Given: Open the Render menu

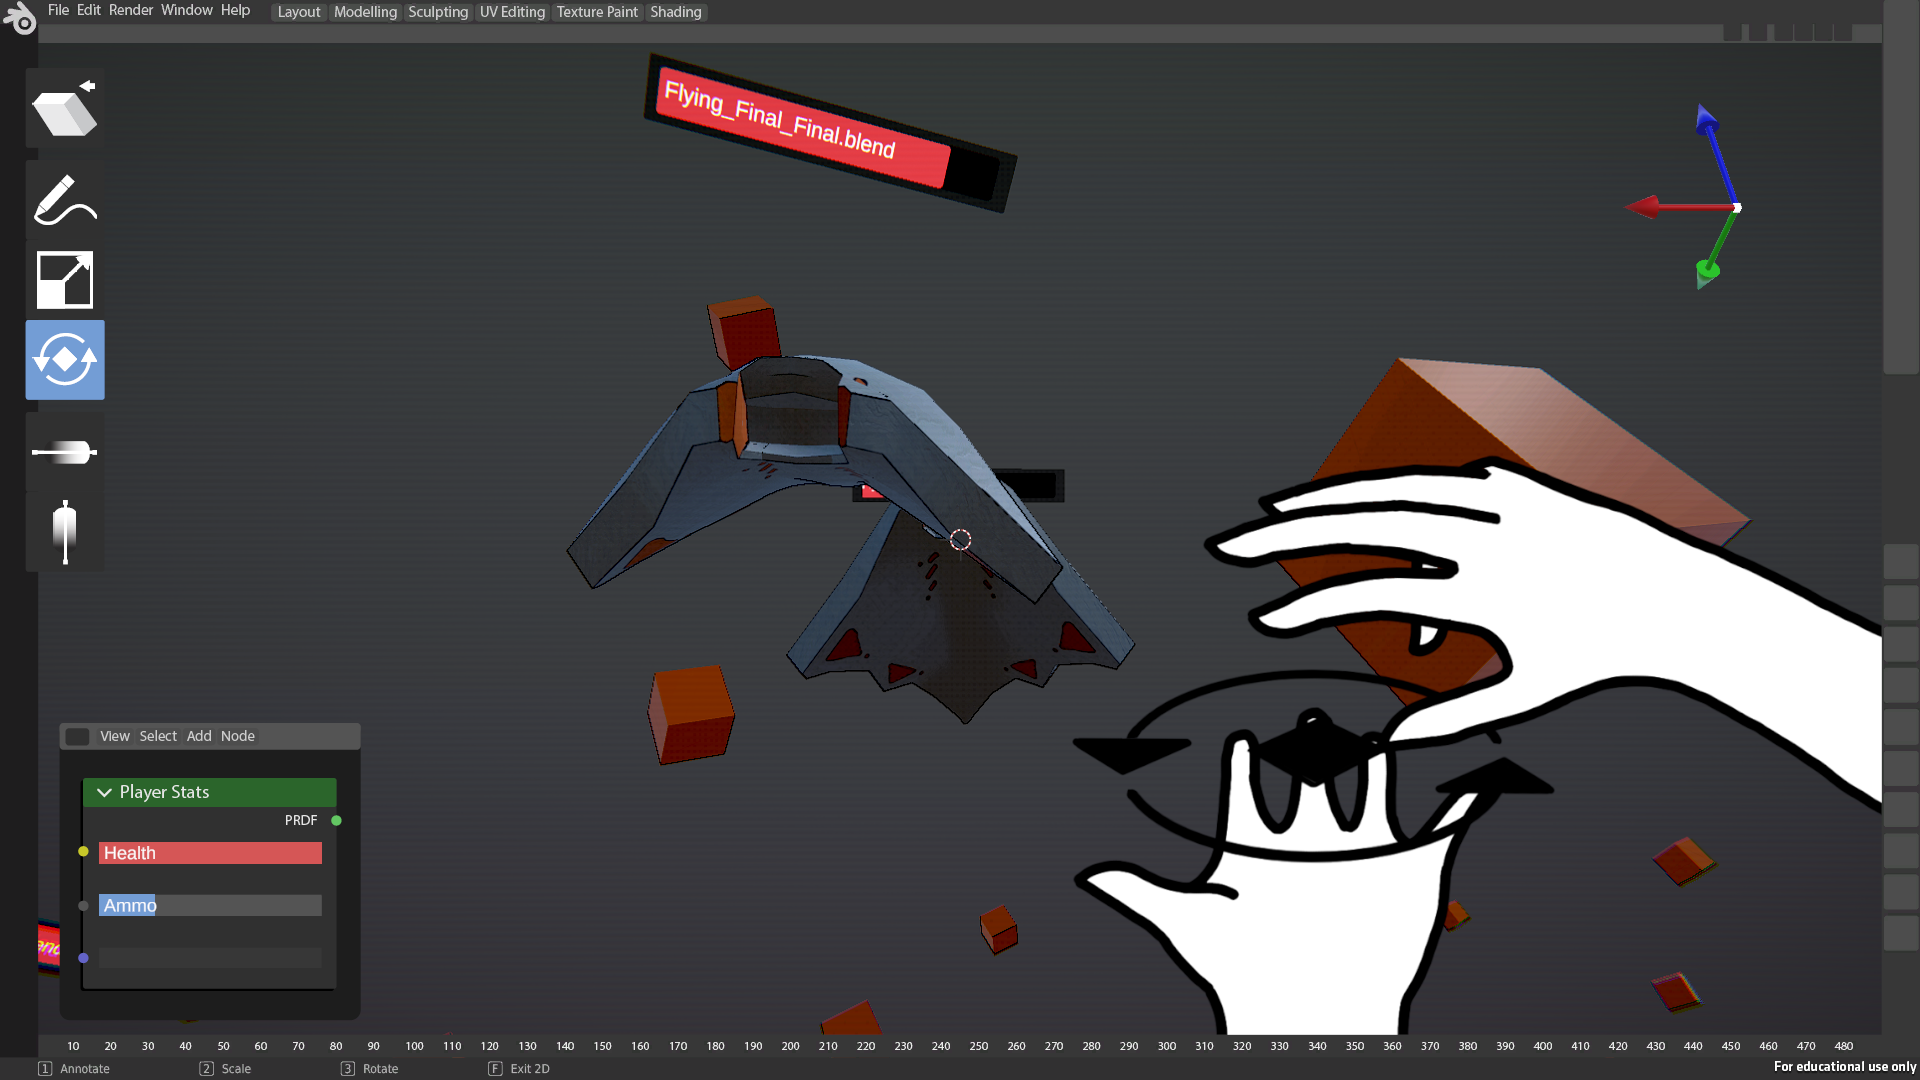Looking at the screenshot, I should click(x=131, y=10).
